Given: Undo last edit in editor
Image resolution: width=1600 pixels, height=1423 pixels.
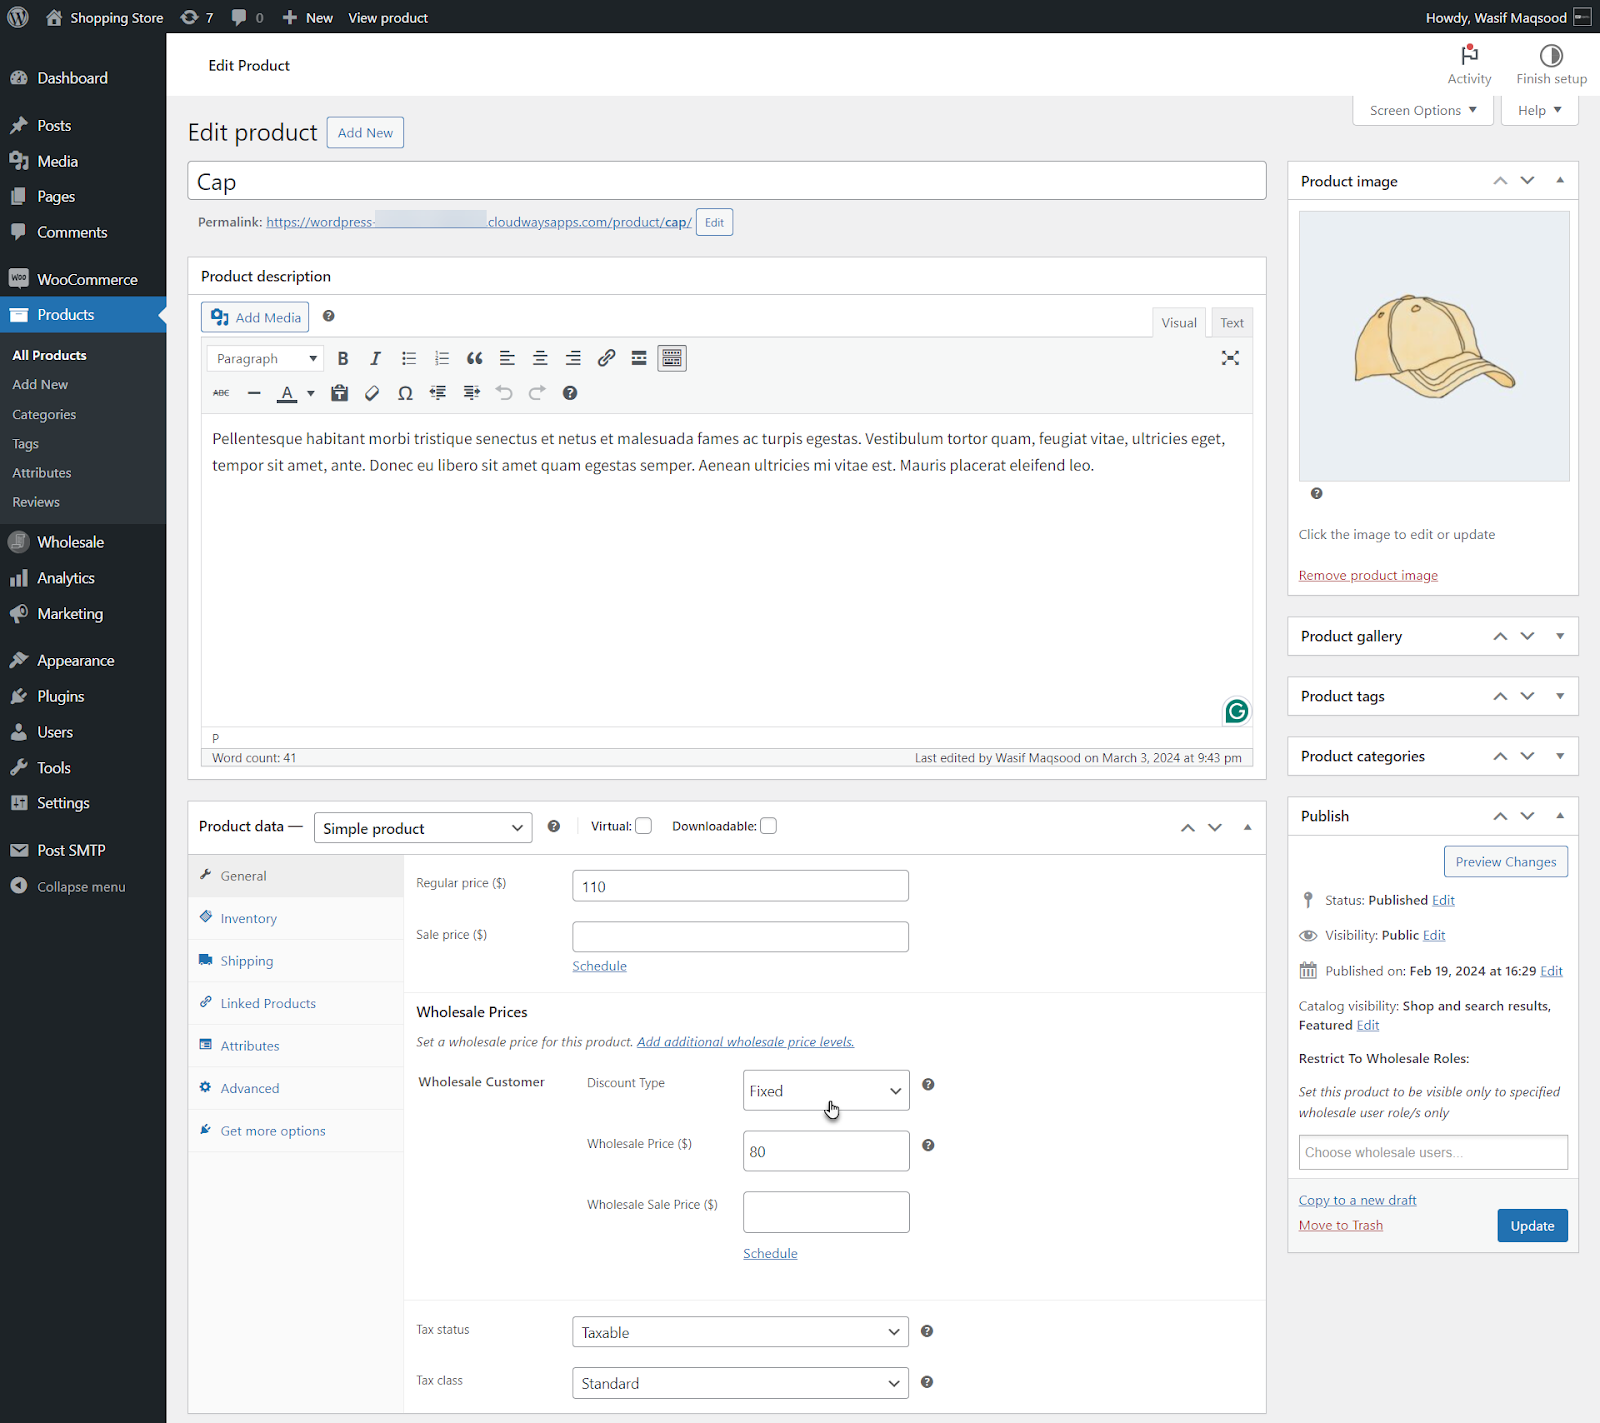Looking at the screenshot, I should 504,393.
